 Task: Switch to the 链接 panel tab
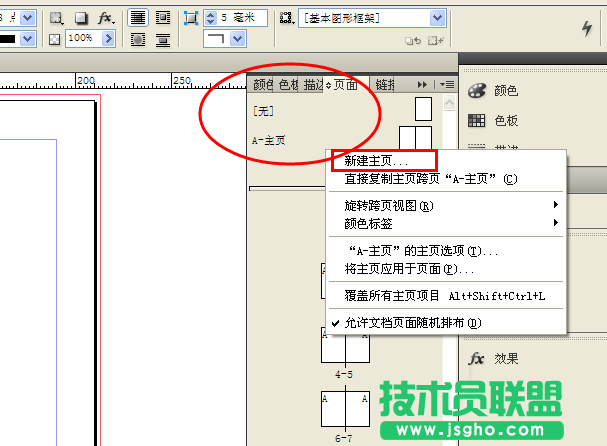385,84
